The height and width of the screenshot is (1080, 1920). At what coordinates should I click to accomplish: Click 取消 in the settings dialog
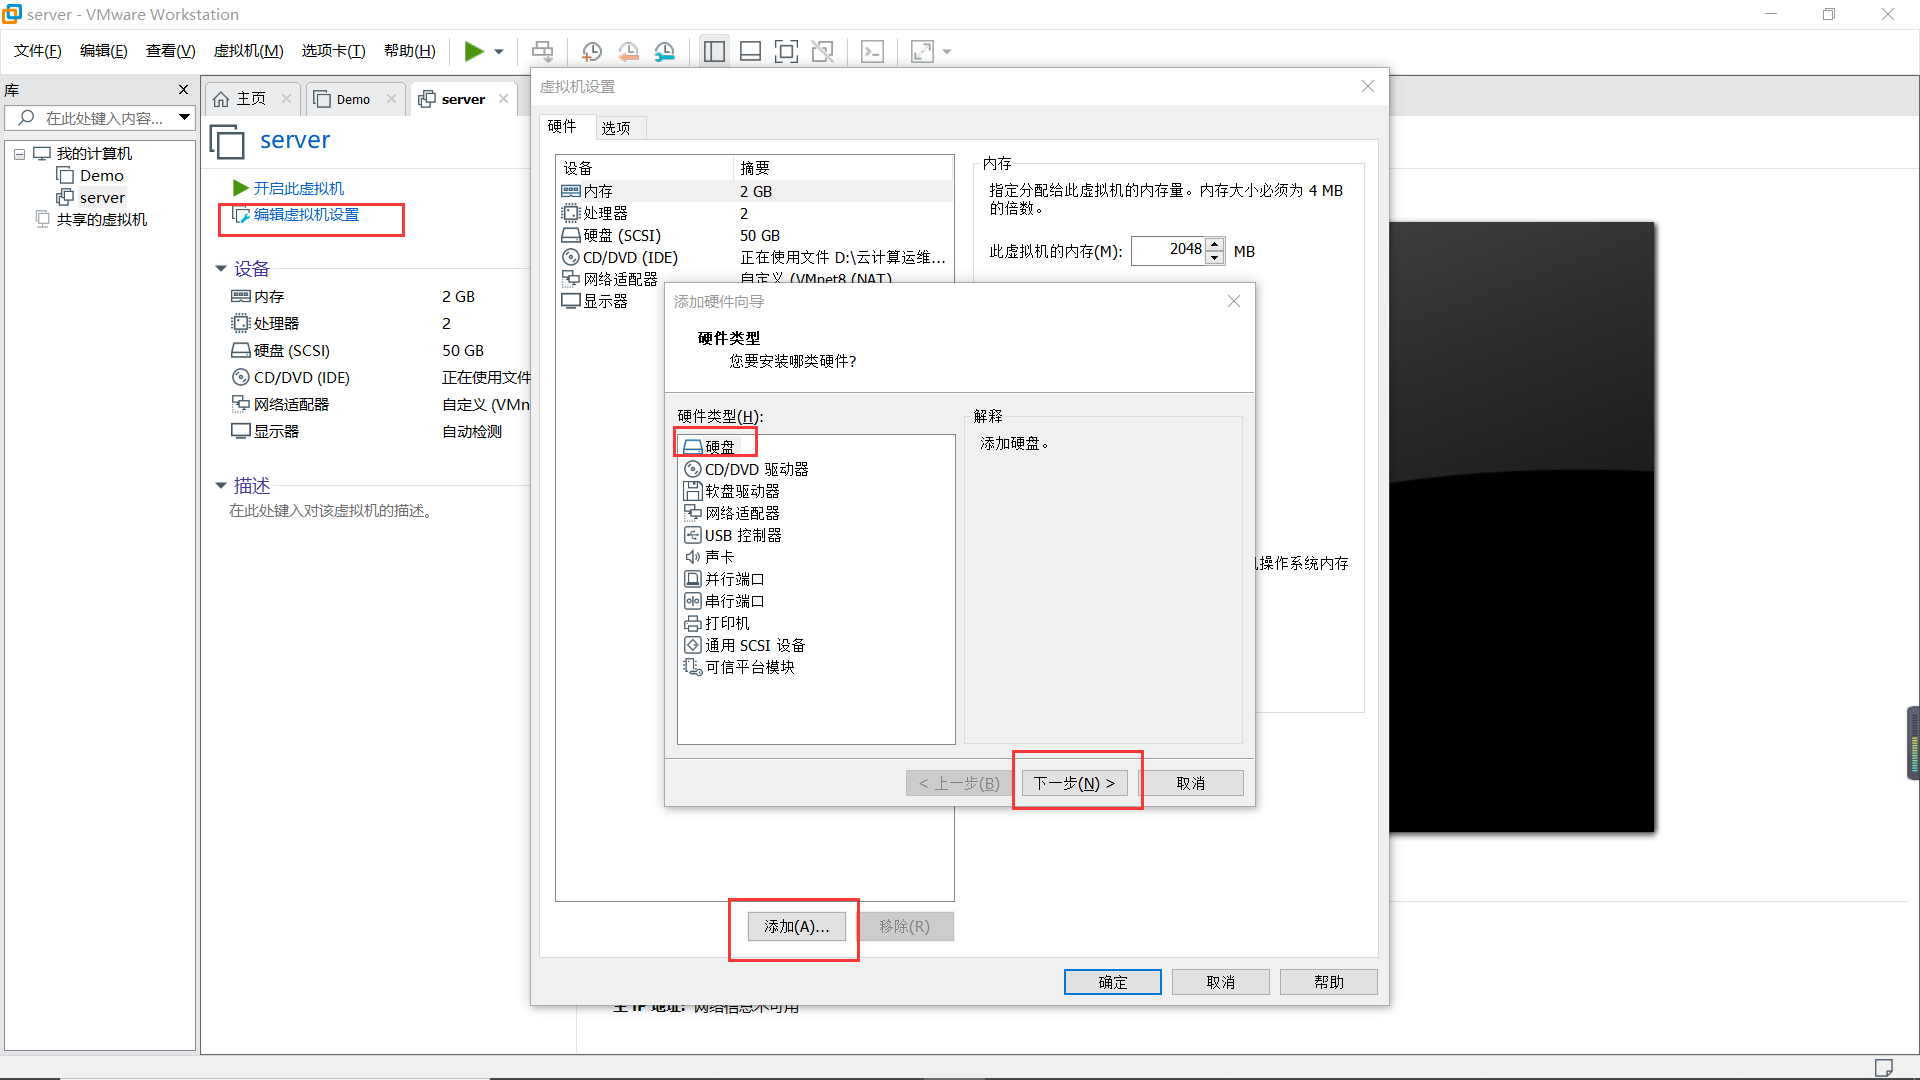coord(1220,982)
